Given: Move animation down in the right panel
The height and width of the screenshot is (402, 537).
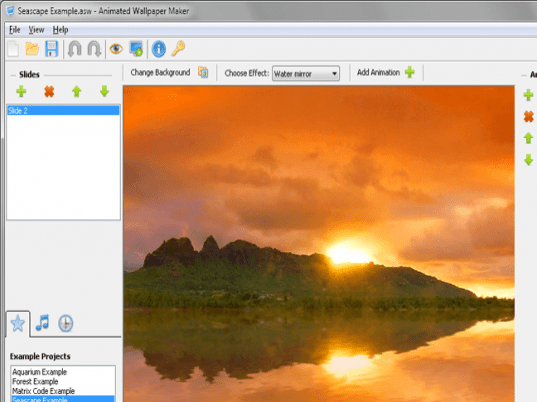Looking at the screenshot, I should [x=528, y=160].
